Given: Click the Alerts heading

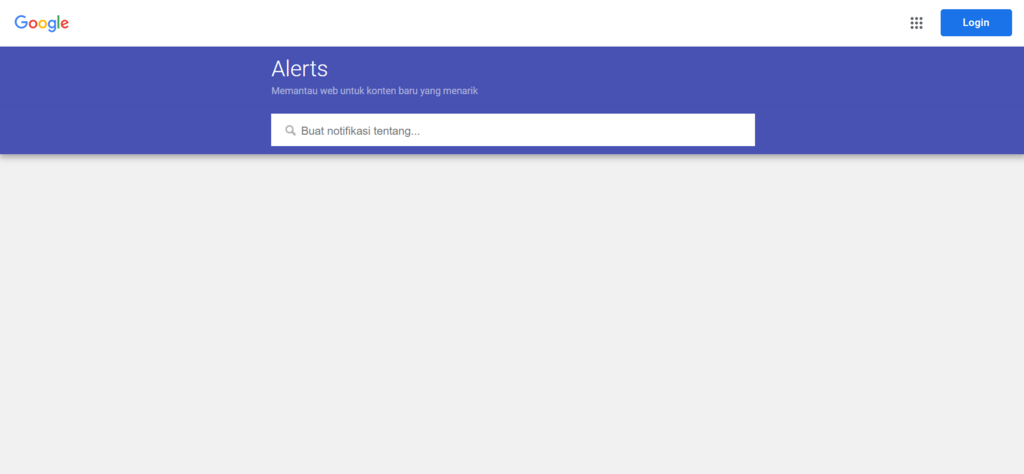Looking at the screenshot, I should tap(300, 69).
